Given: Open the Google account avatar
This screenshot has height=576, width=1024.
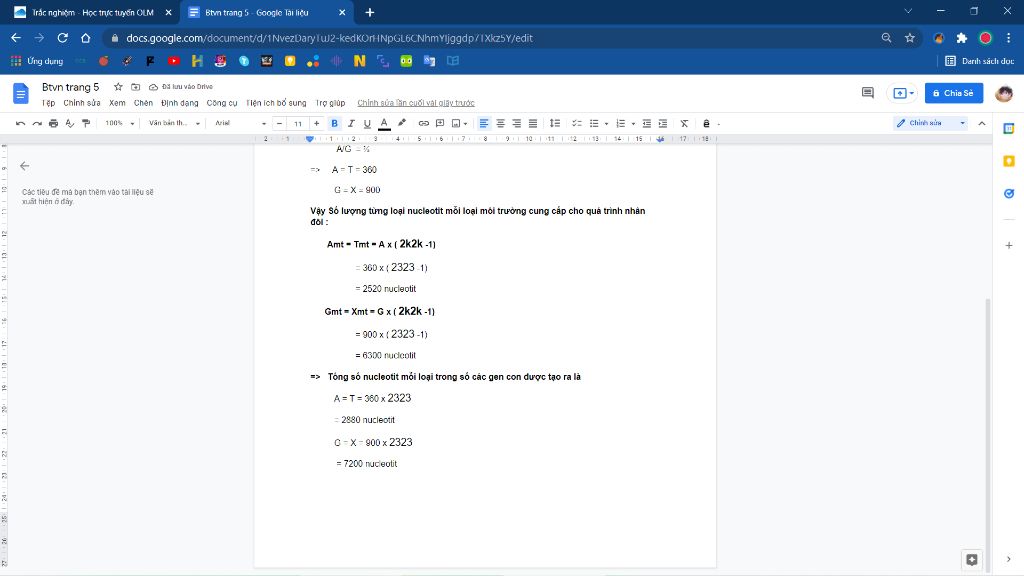Looking at the screenshot, I should (1004, 93).
